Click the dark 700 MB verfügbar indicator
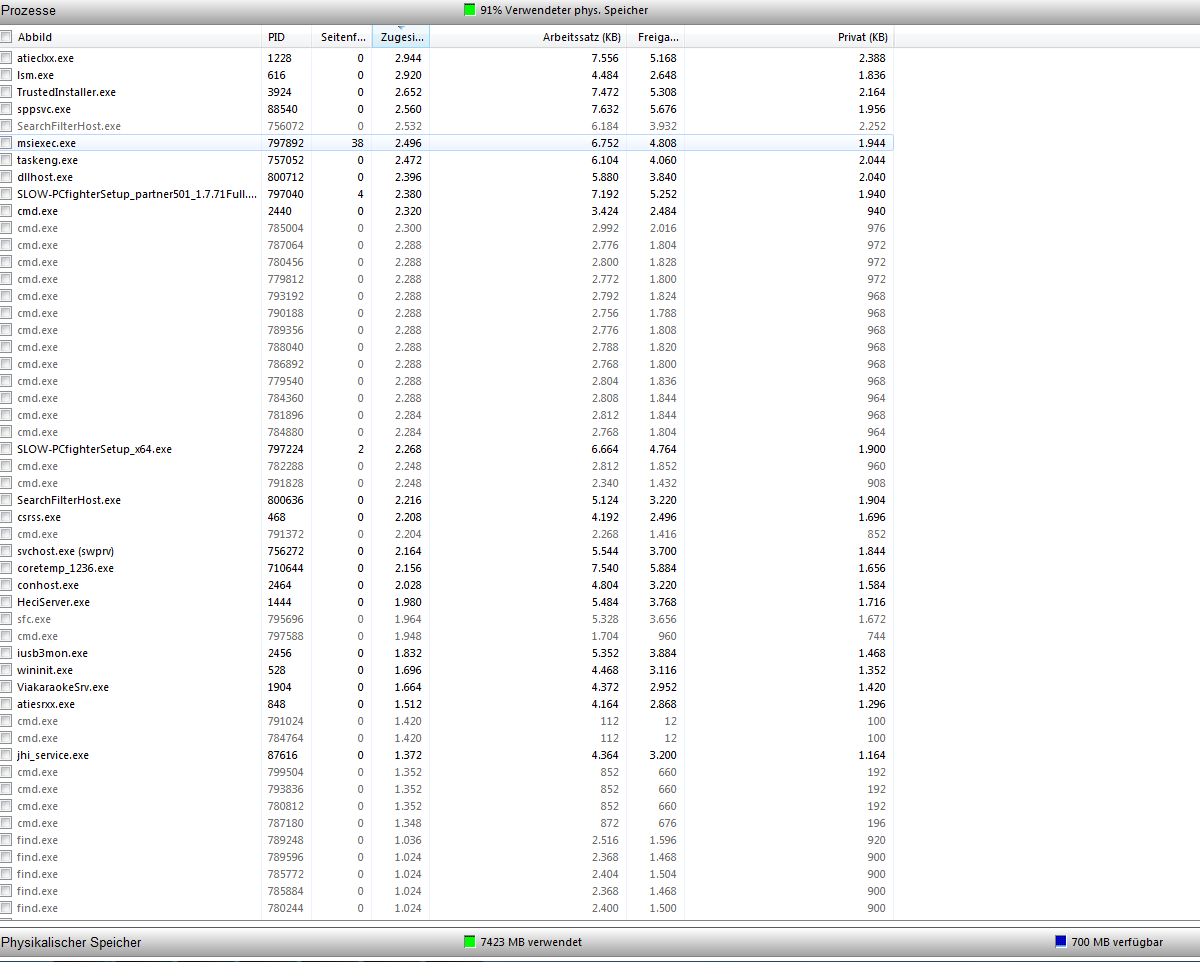The height and width of the screenshot is (962, 1200). point(1061,942)
